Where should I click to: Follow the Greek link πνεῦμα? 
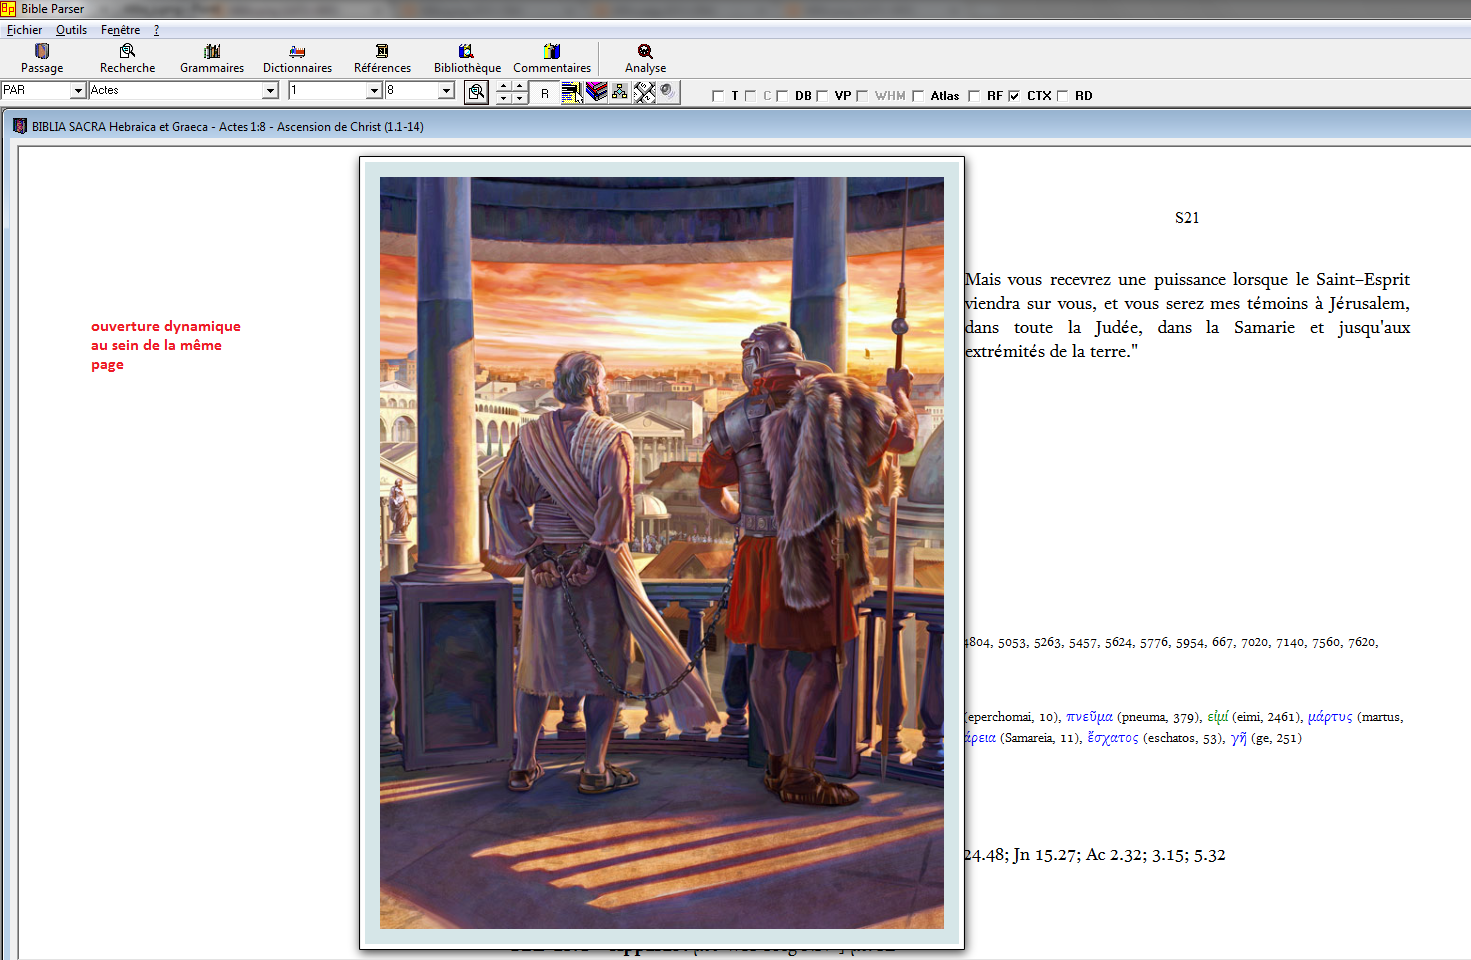pos(1089,717)
